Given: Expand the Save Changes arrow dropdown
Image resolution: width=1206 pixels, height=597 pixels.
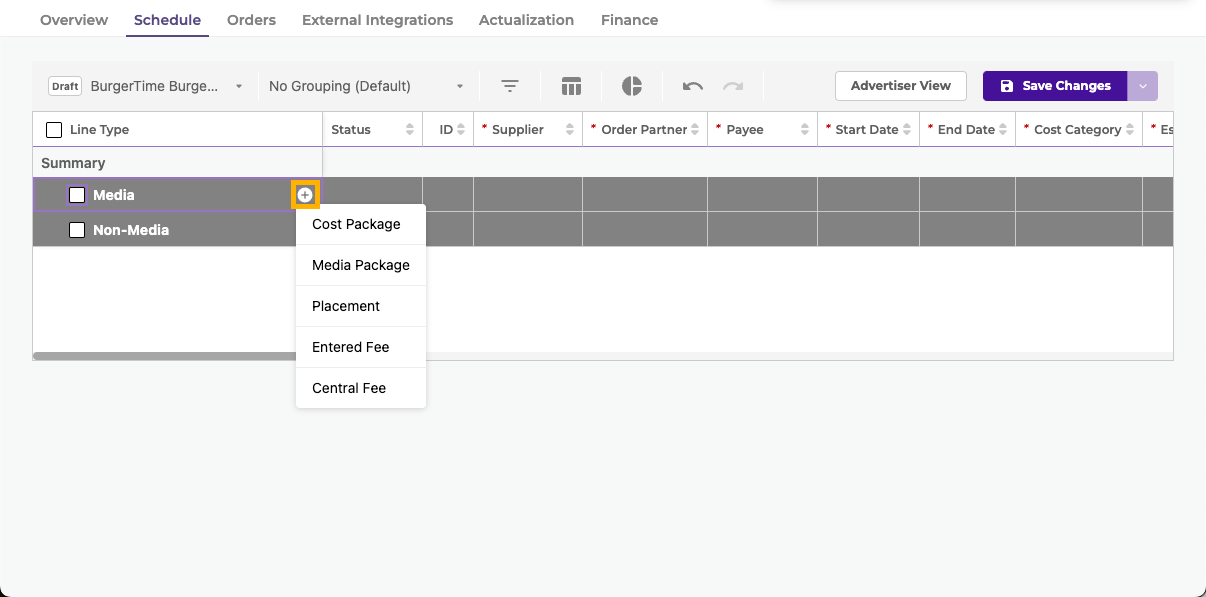Looking at the screenshot, I should (x=1143, y=86).
